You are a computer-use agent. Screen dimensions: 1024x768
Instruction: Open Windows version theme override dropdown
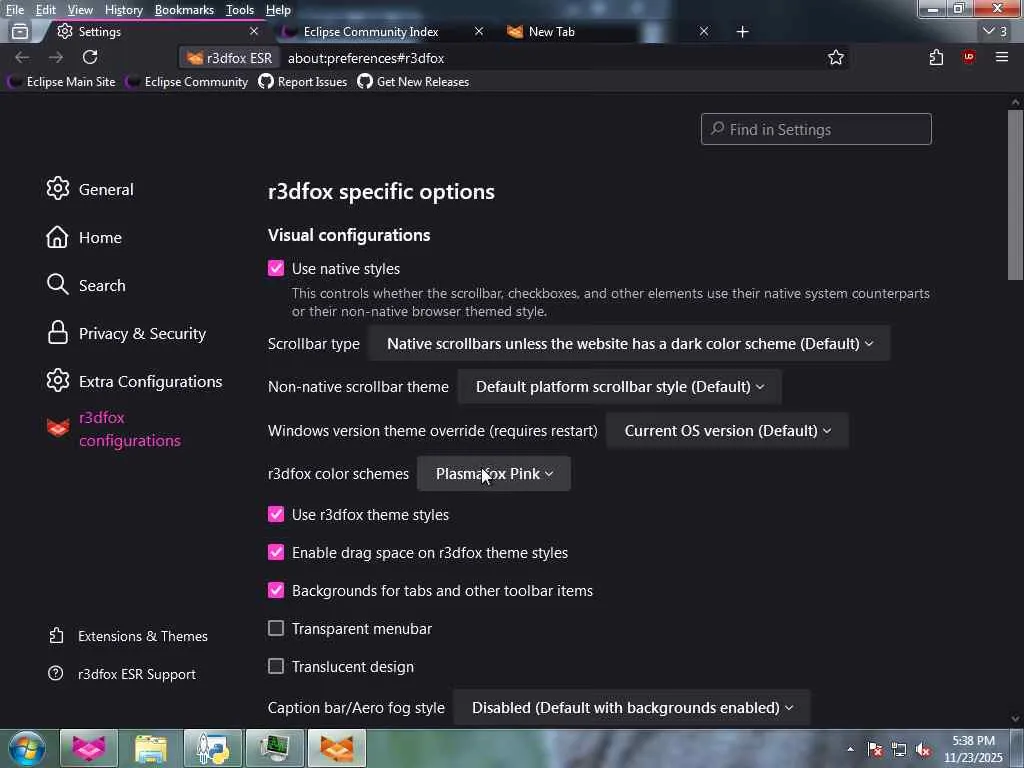pyautogui.click(x=727, y=430)
